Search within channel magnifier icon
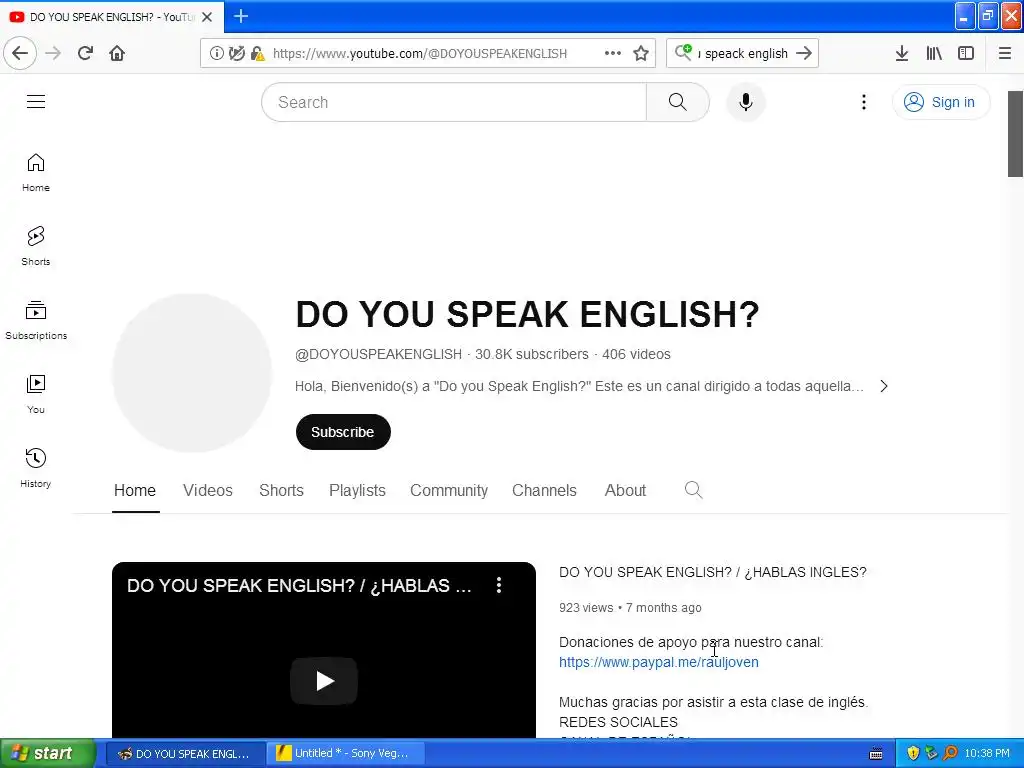Viewport: 1024px width, 768px height. (x=694, y=490)
